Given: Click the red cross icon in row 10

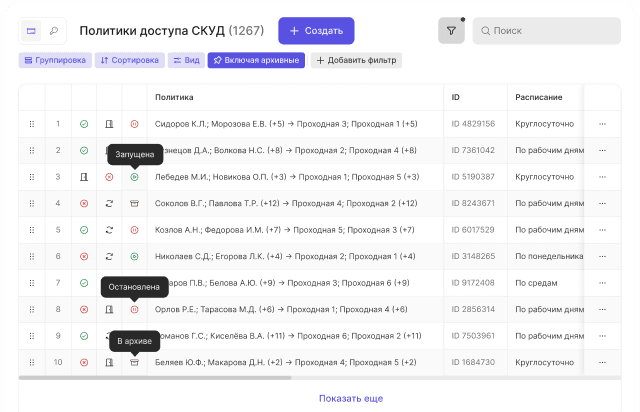Looking at the screenshot, I should [84, 362].
